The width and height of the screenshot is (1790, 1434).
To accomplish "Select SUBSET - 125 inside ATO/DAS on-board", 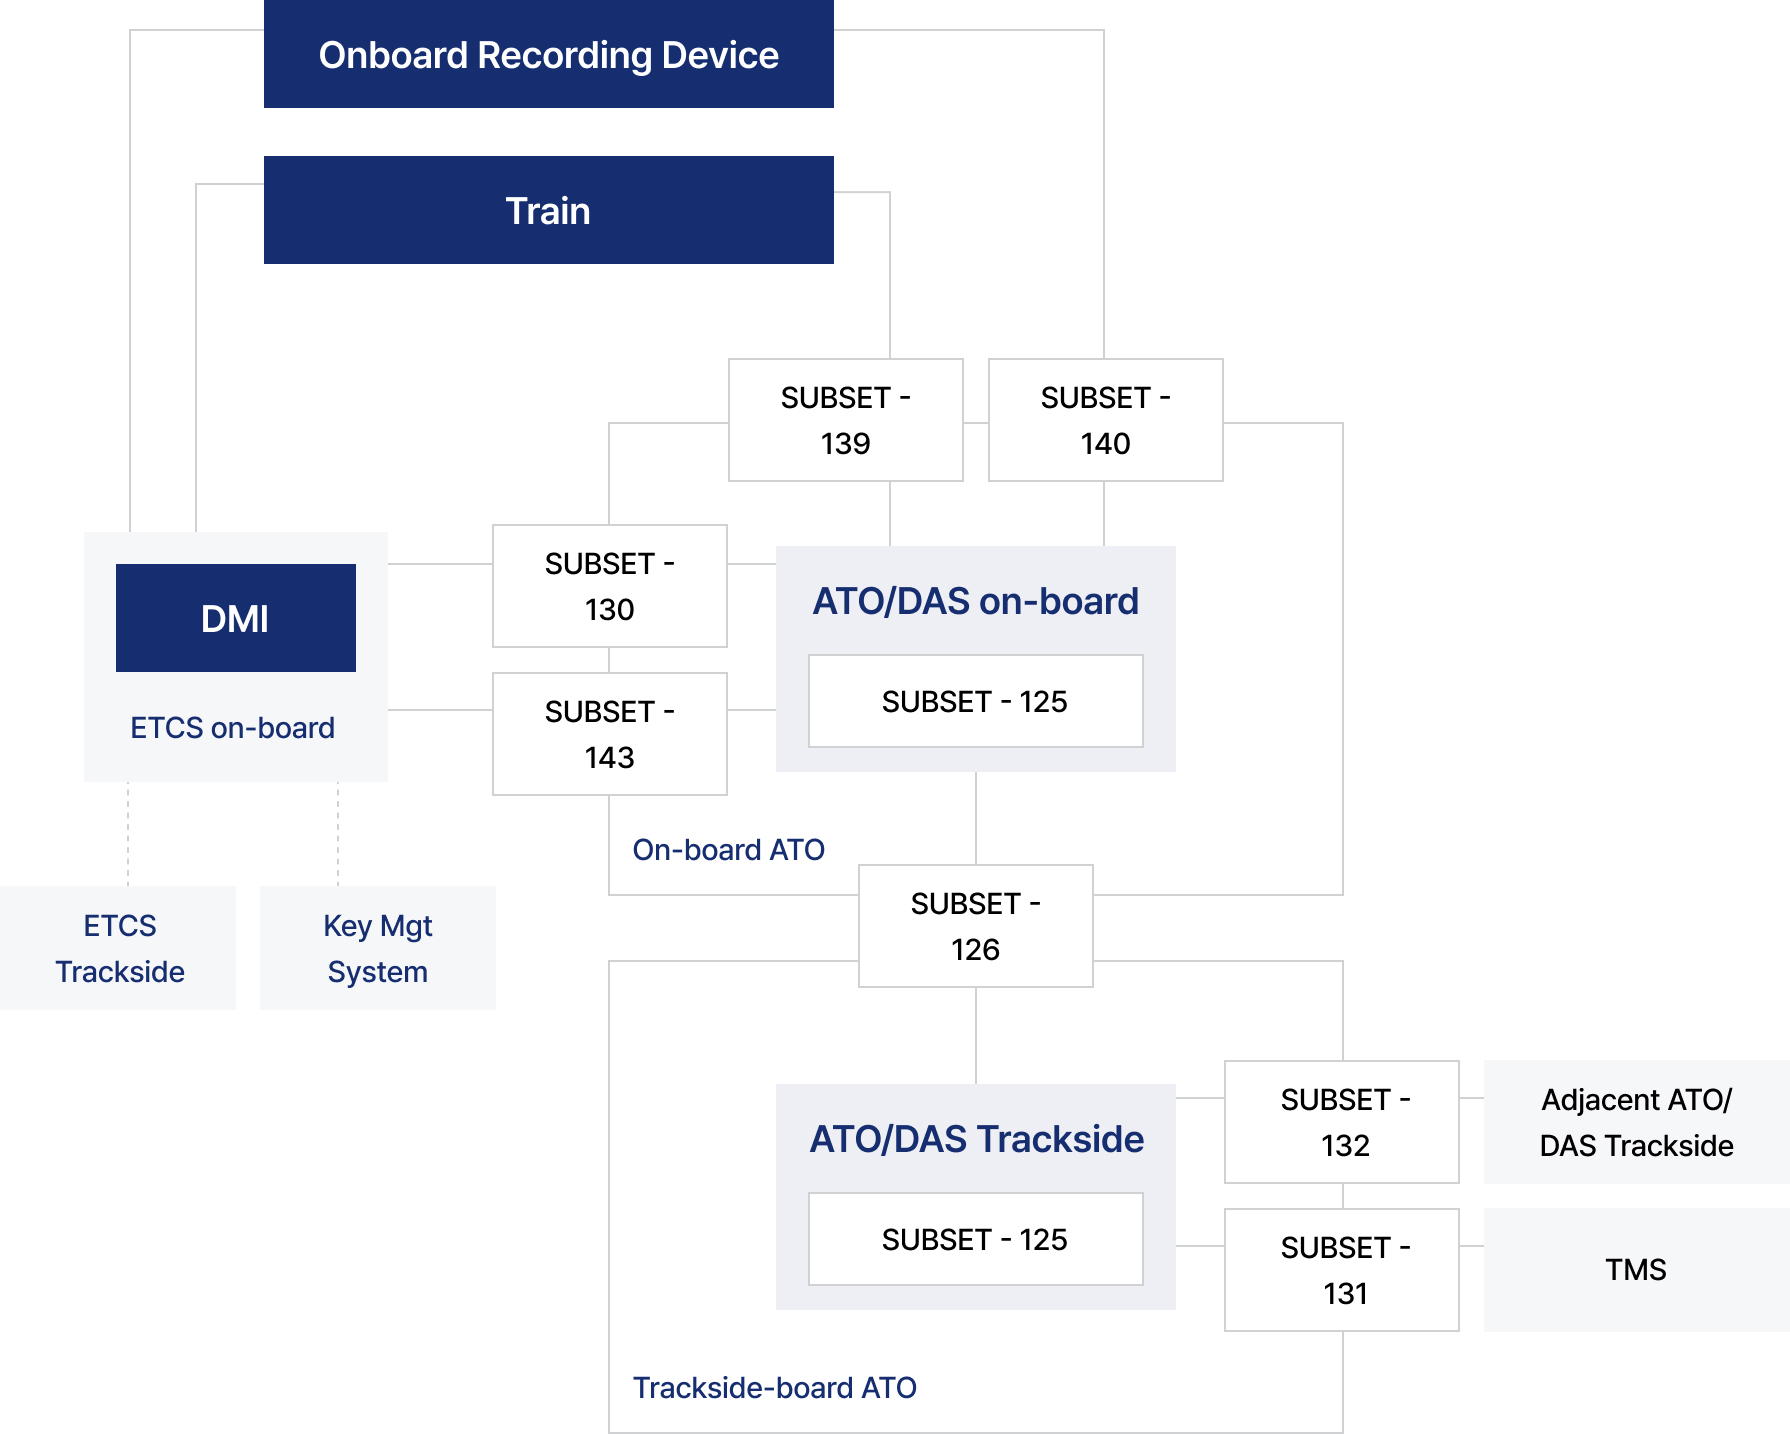I will pos(975,701).
